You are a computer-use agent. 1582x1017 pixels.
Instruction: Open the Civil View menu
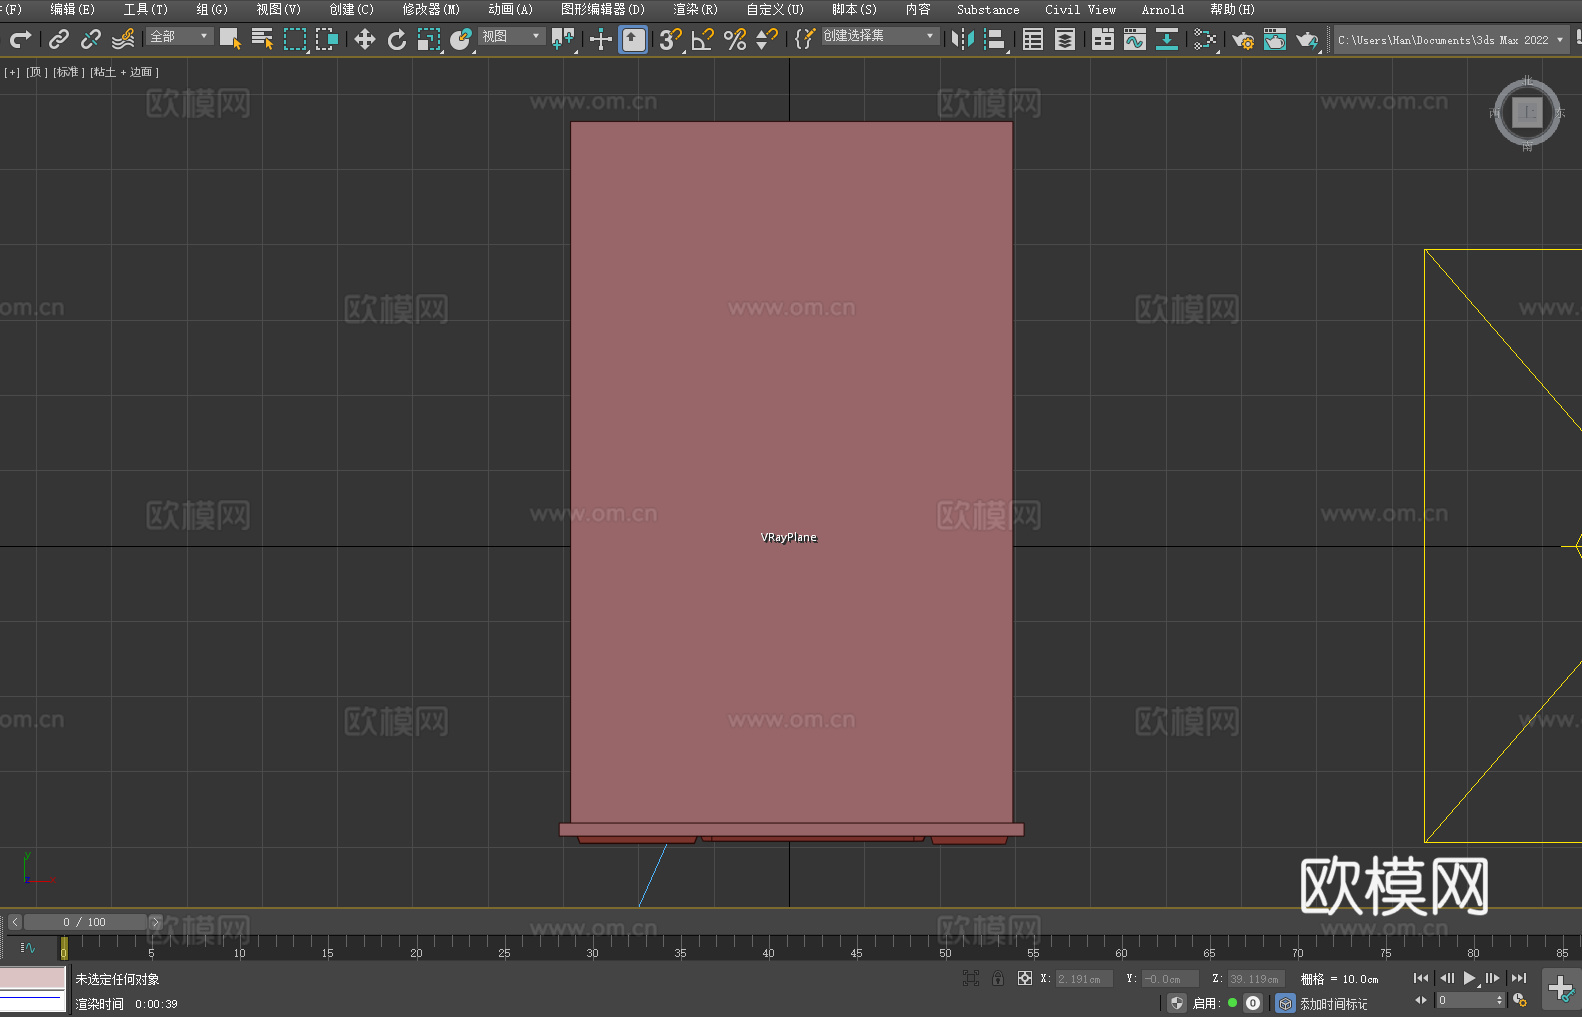(x=1080, y=9)
